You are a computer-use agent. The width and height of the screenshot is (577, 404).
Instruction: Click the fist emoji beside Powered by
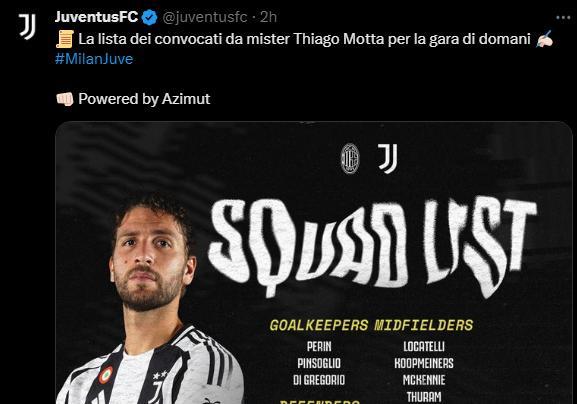point(65,99)
